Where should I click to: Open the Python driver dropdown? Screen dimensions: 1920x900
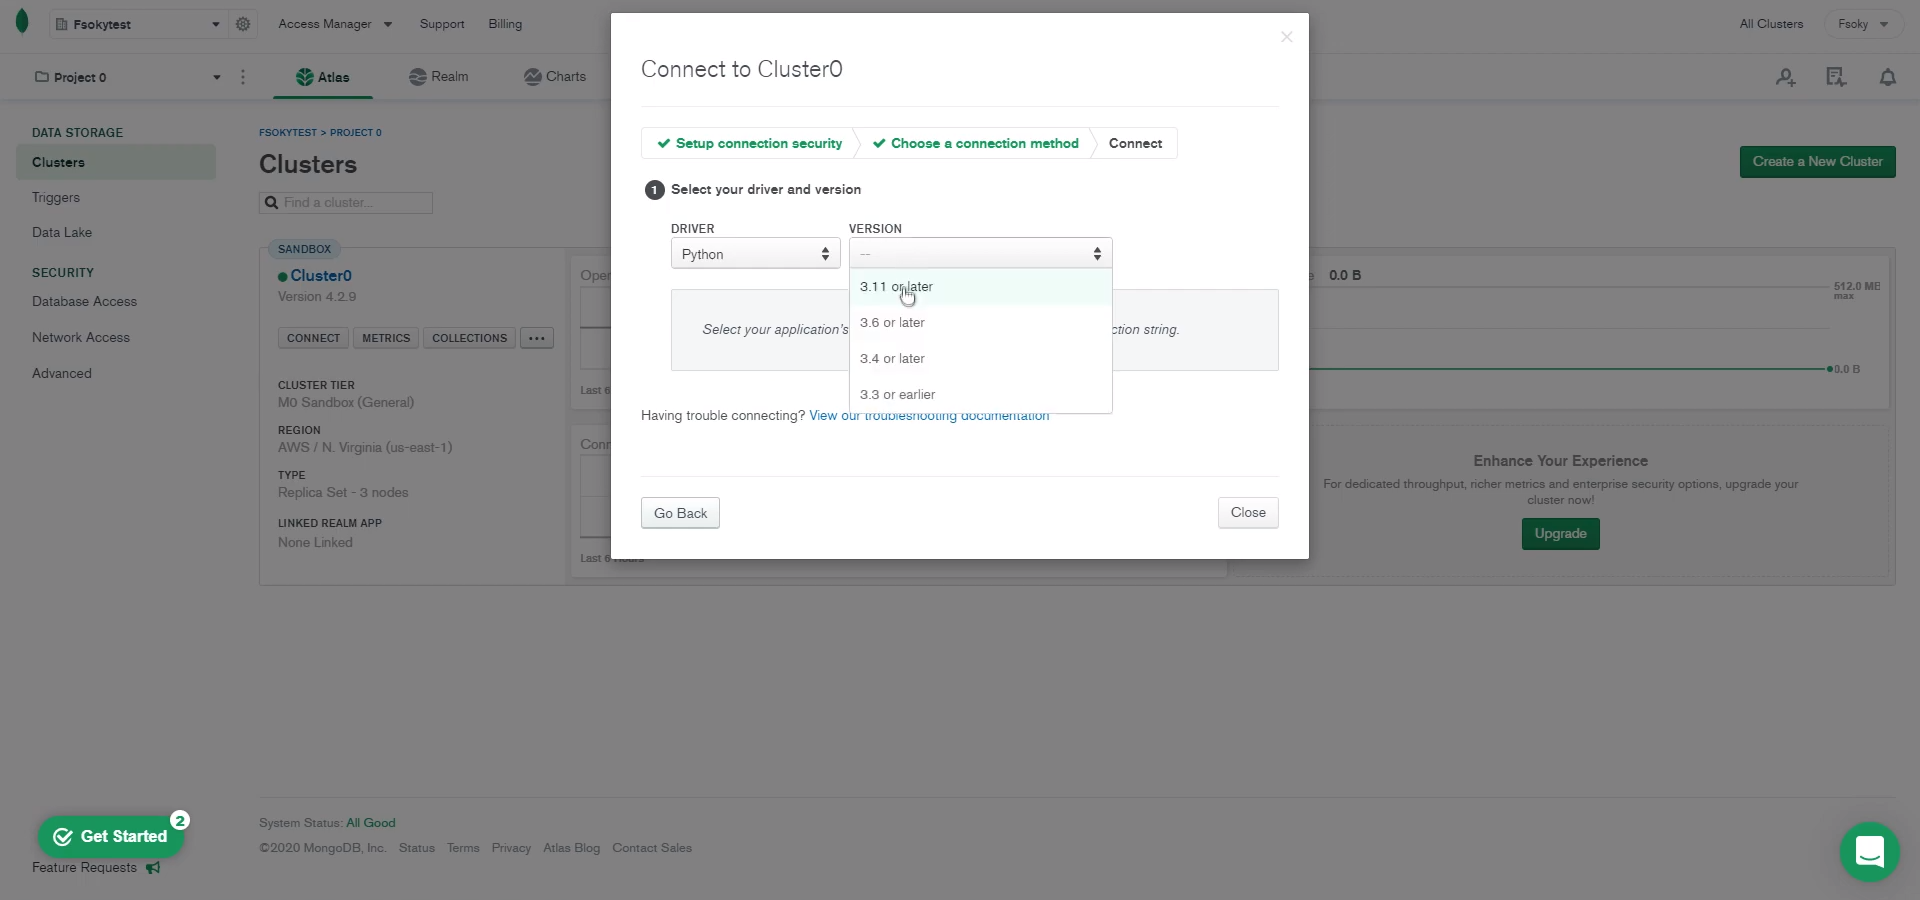[x=756, y=254]
